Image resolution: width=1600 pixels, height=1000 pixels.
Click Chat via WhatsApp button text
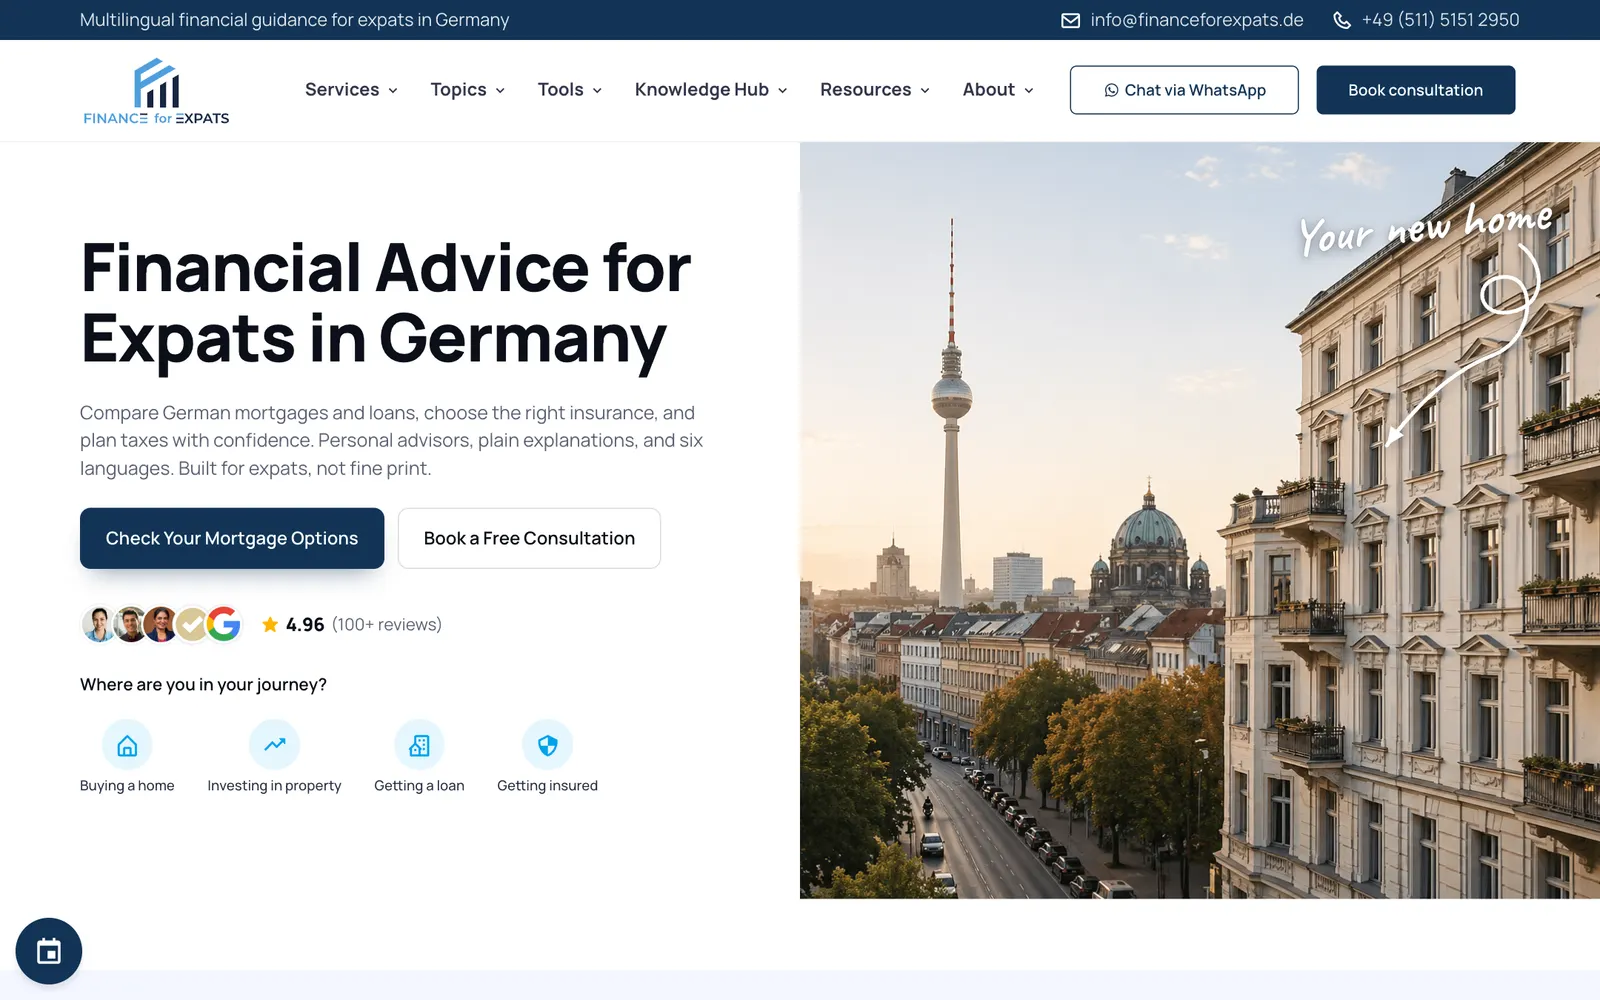pyautogui.click(x=1195, y=90)
